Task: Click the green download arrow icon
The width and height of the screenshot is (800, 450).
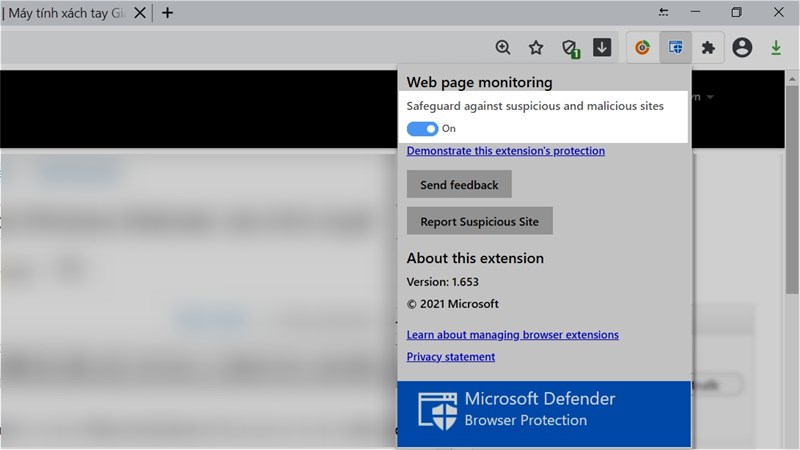Action: [776, 48]
